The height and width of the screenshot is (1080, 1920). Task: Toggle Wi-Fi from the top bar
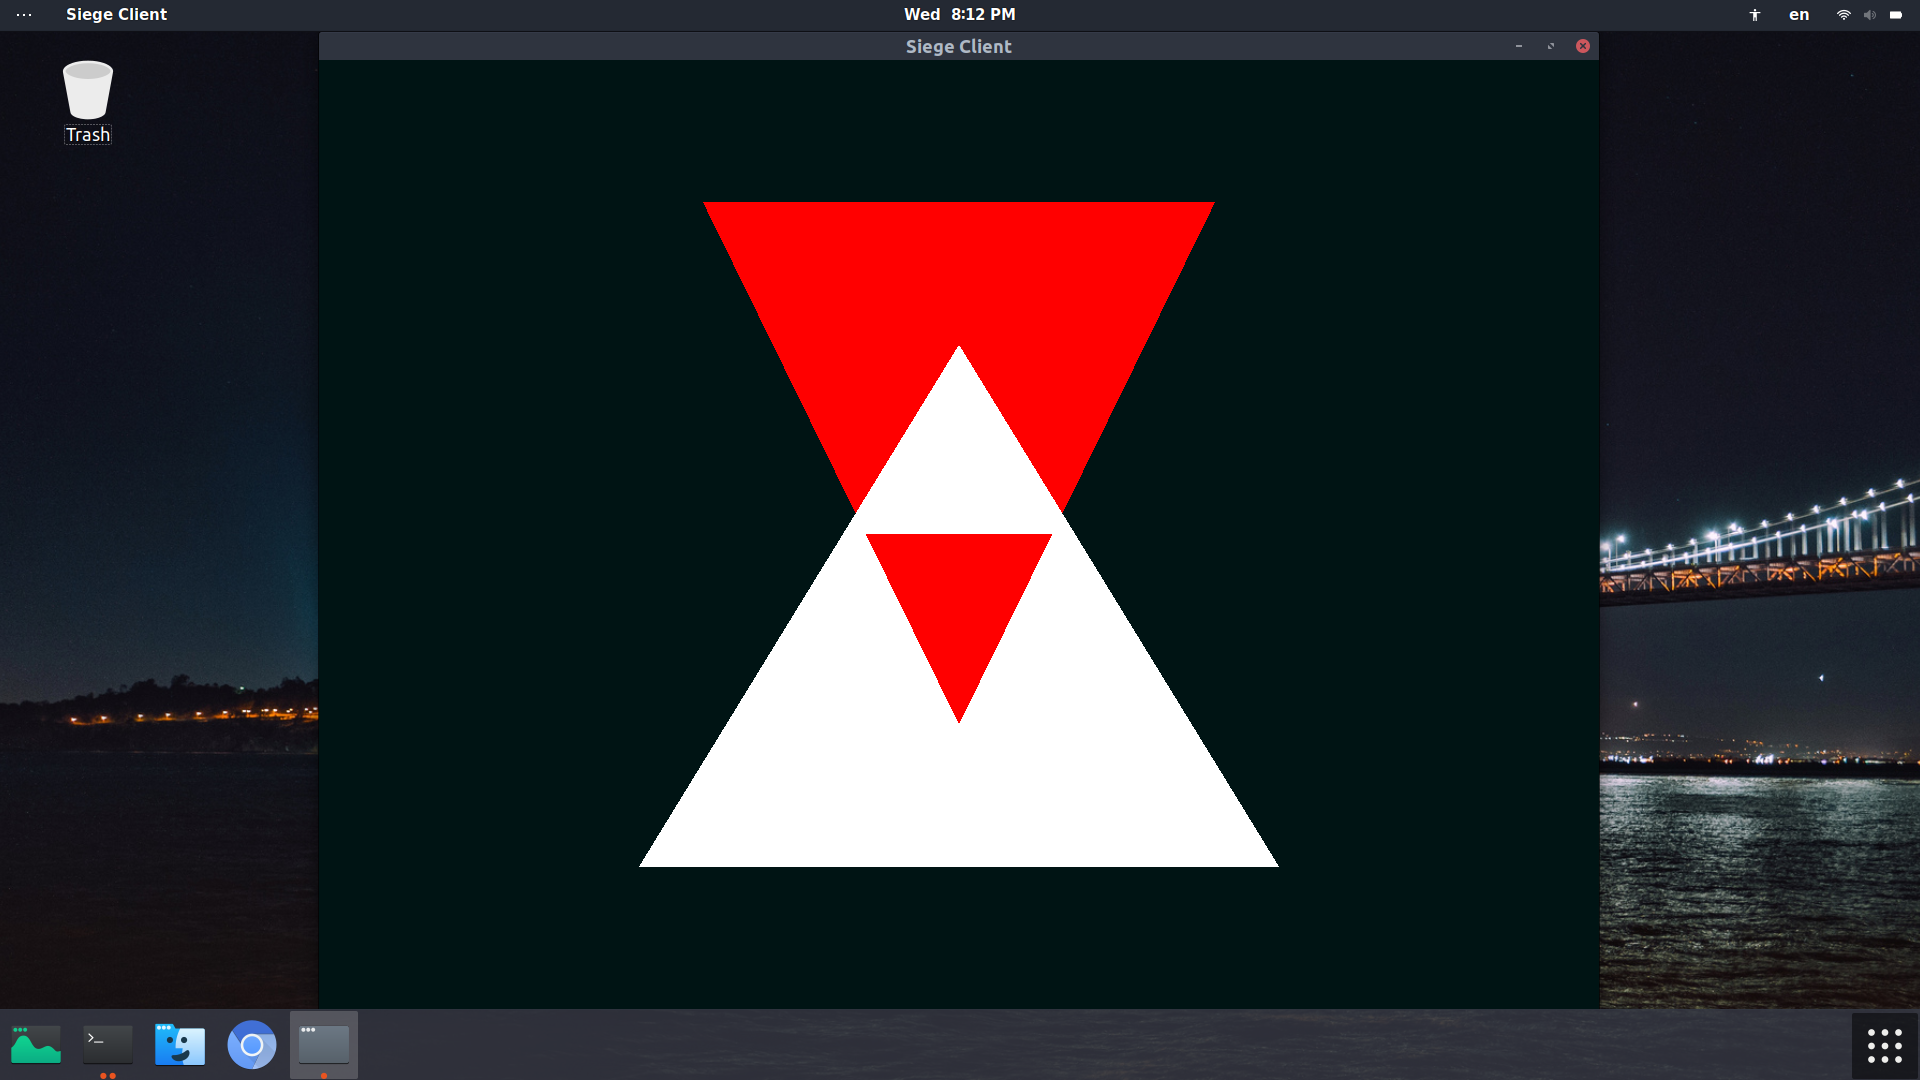[1842, 14]
